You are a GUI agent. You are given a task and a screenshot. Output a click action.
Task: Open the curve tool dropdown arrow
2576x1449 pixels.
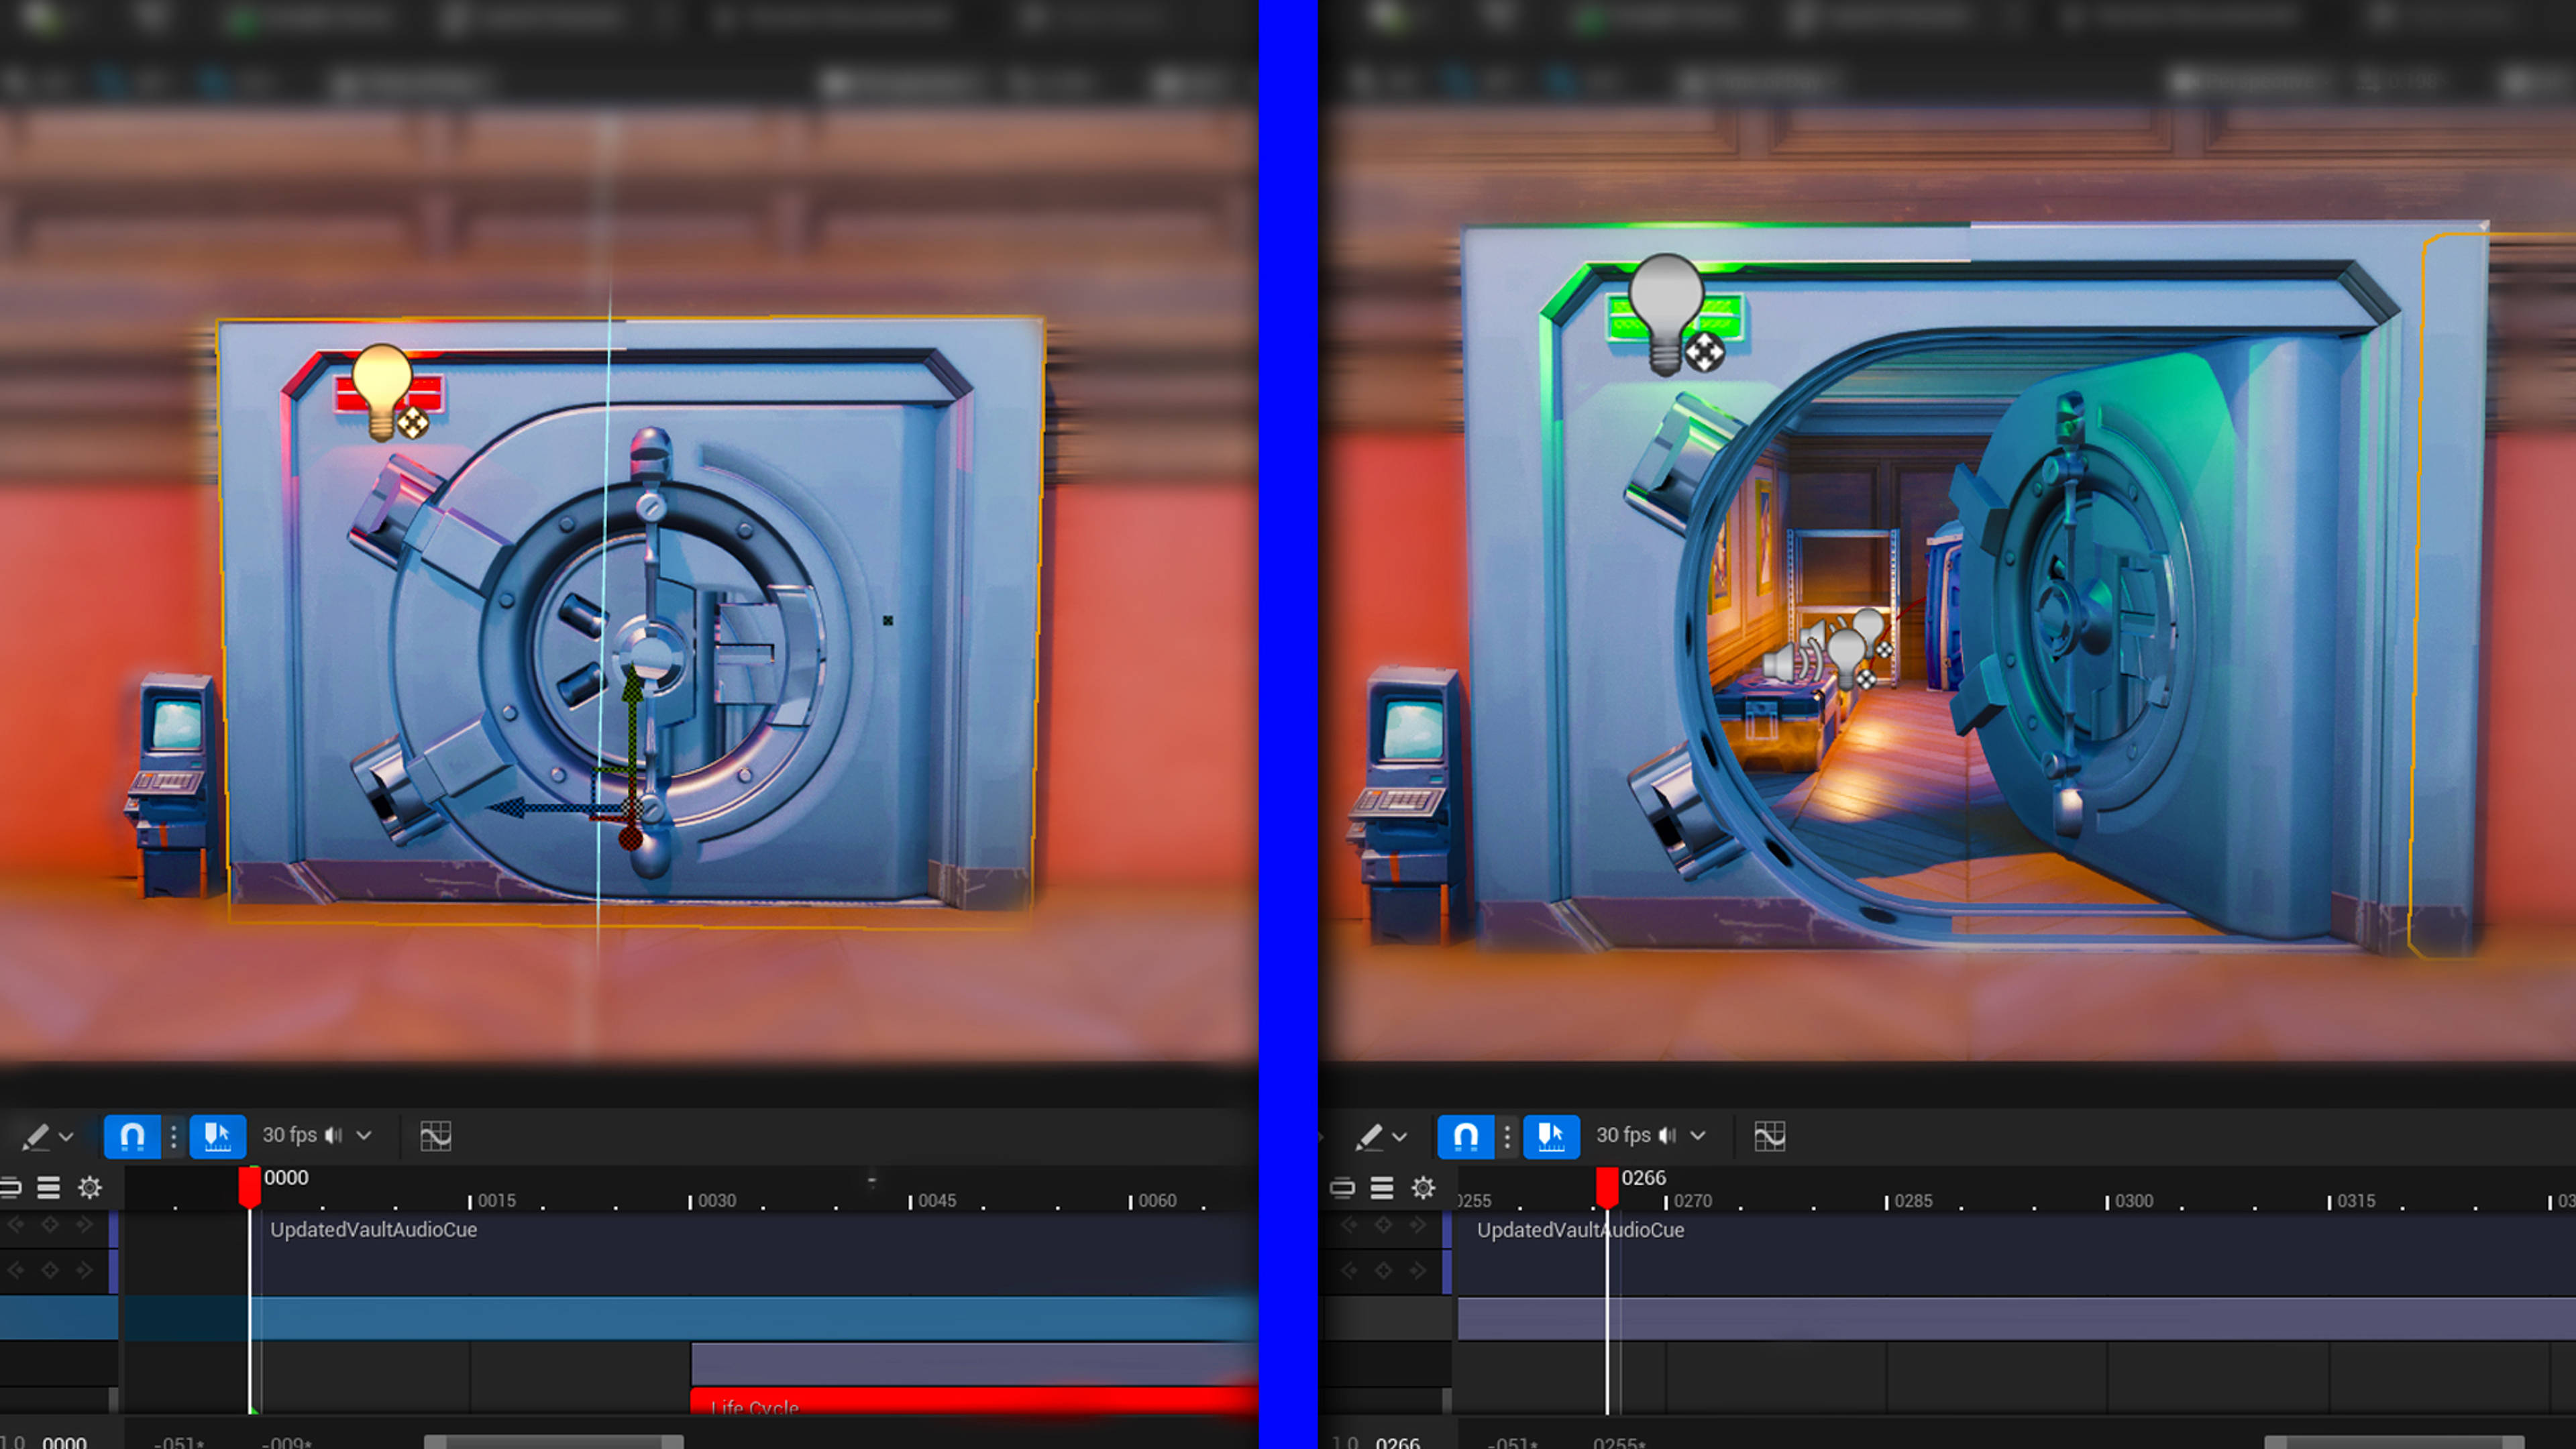point(66,1137)
